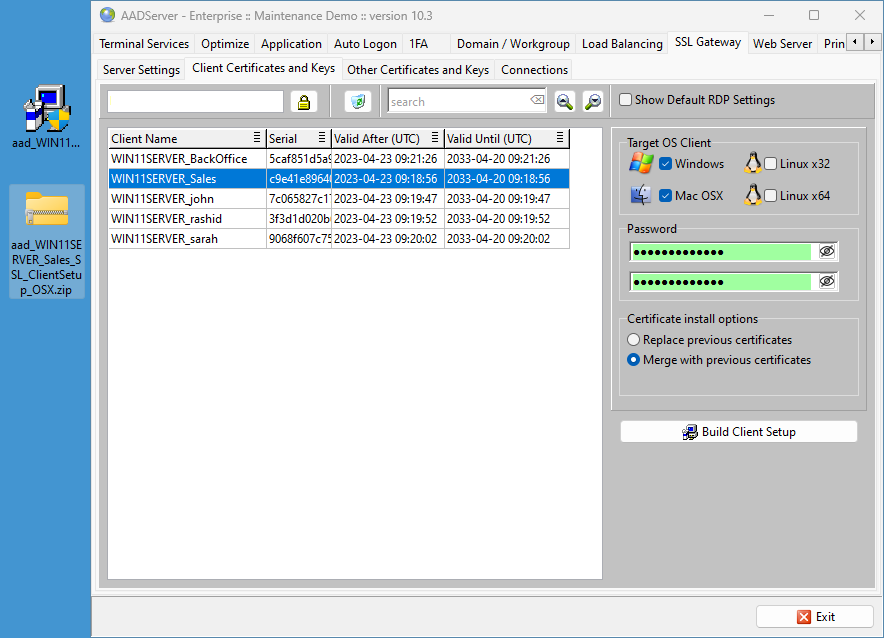This screenshot has height=638, width=884.
Task: Open the ClientSetup_OSX.zip desktop file
Action: point(46,240)
